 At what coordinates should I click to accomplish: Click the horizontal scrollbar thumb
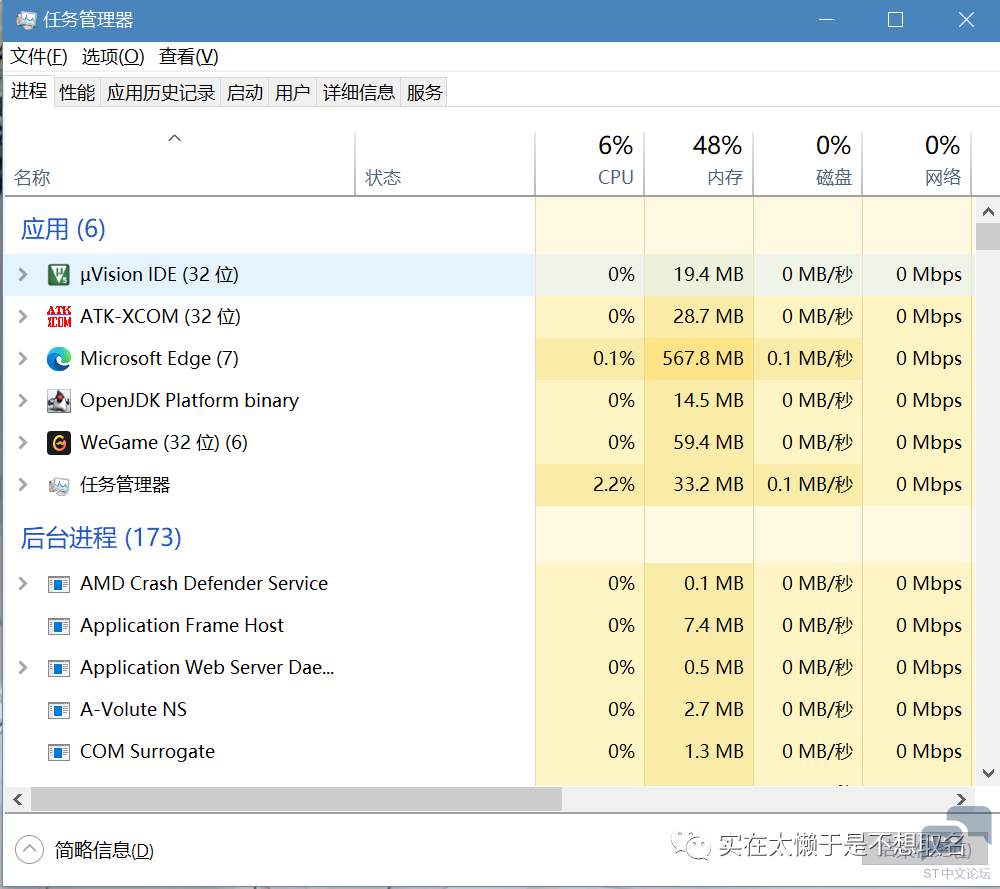(297, 799)
